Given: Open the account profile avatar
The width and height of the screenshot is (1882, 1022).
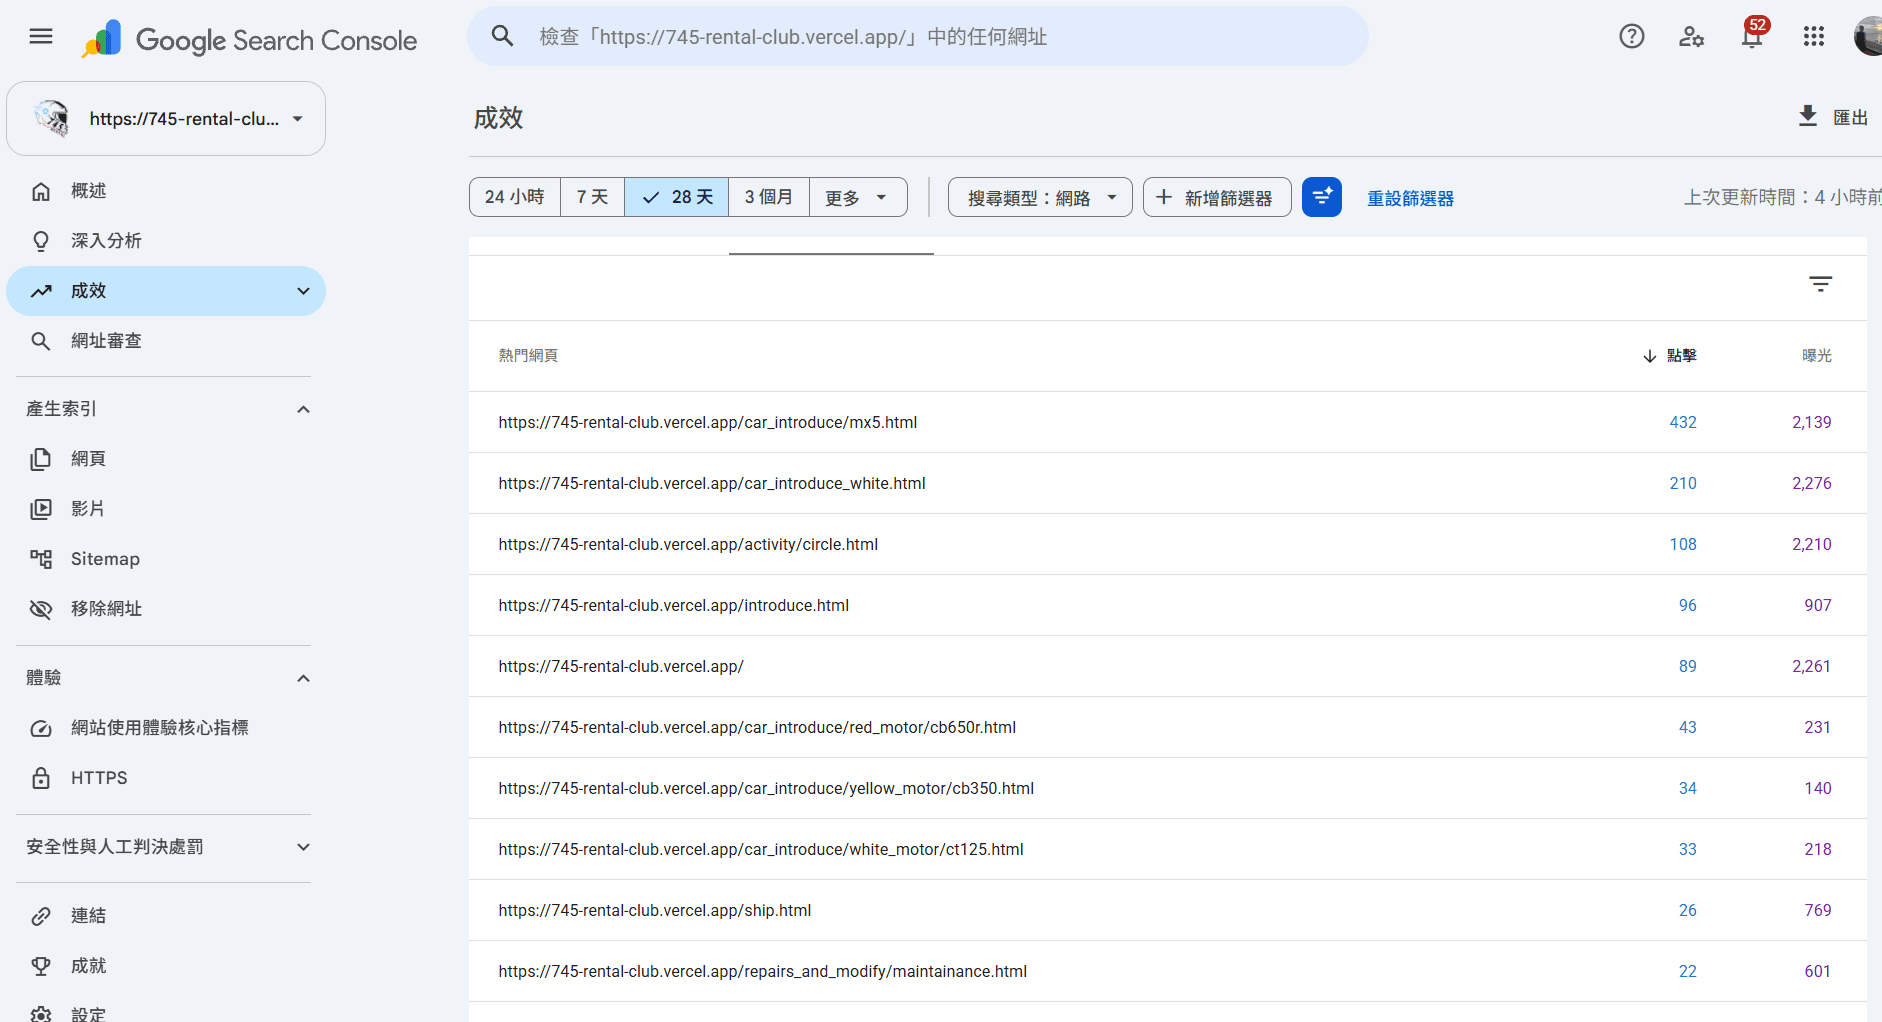Looking at the screenshot, I should pos(1868,37).
